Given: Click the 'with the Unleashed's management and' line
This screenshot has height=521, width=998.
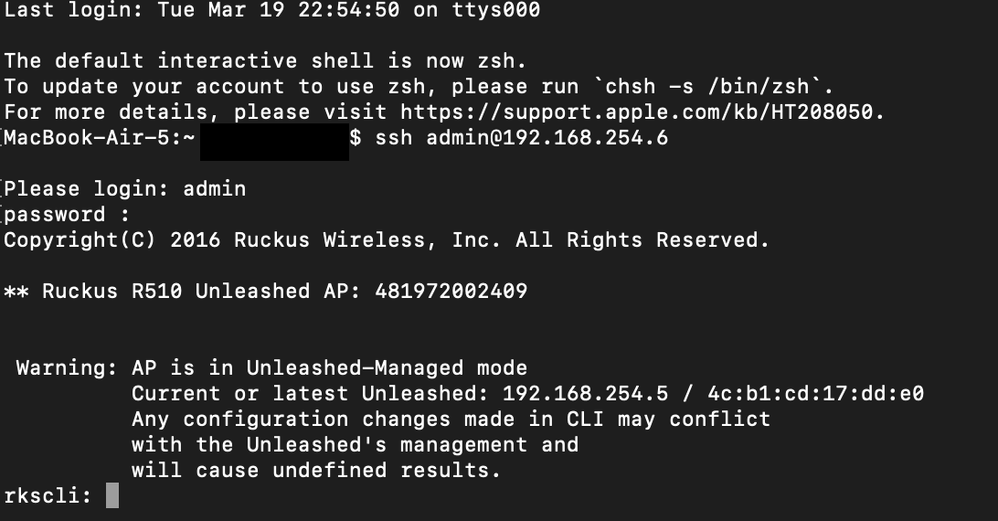Looking at the screenshot, I should click(x=355, y=444).
